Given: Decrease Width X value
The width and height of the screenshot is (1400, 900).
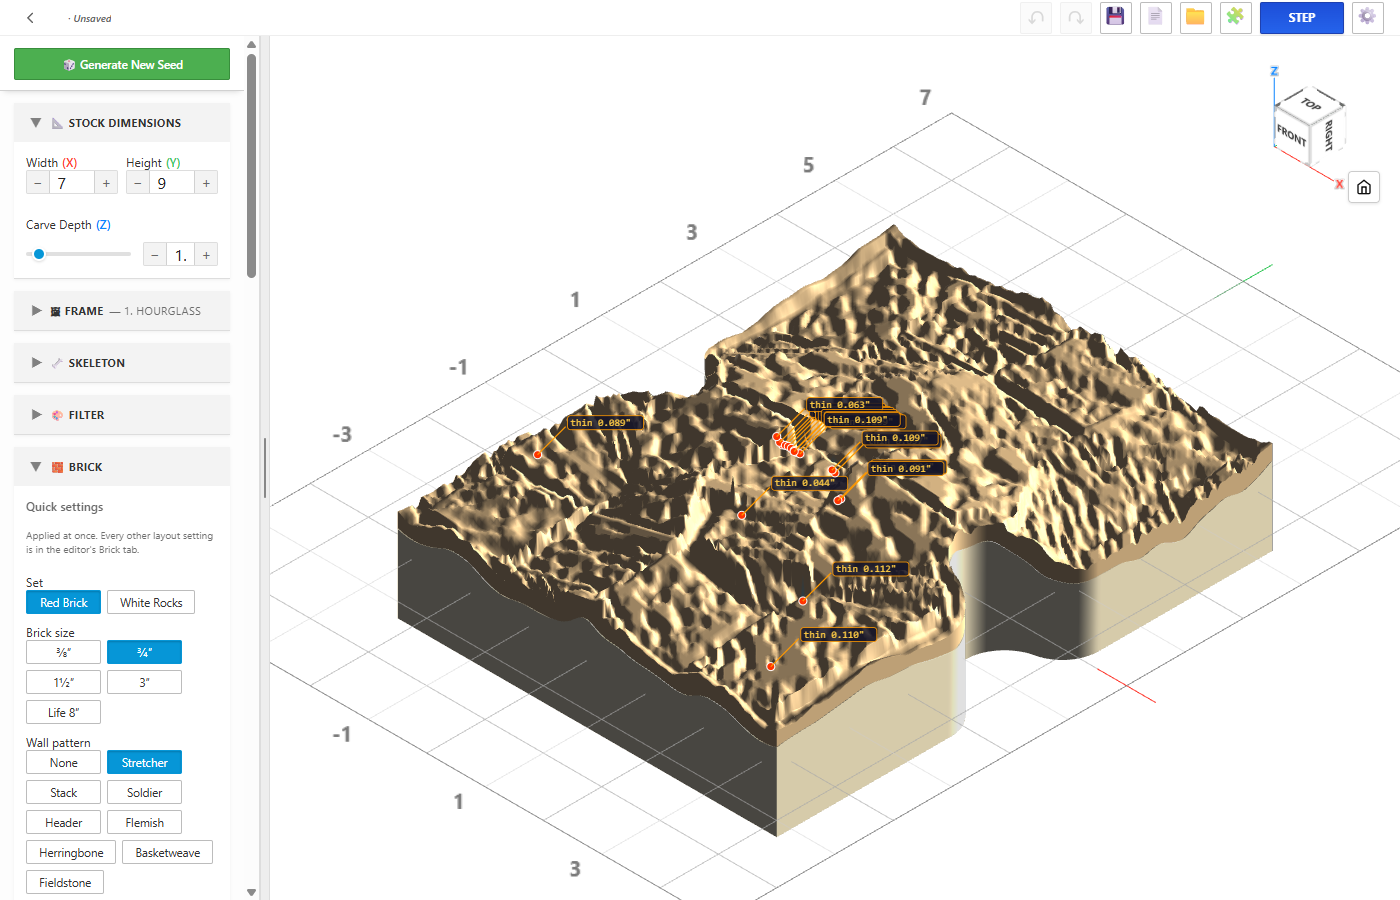Looking at the screenshot, I should pos(38,183).
